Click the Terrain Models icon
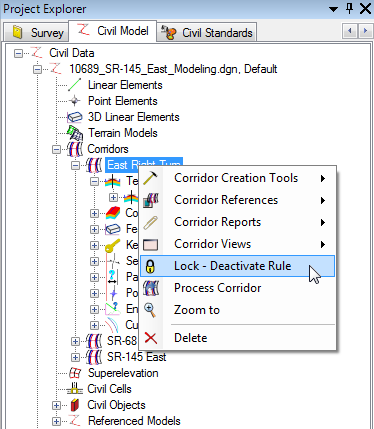The image size is (374, 429). tap(75, 133)
